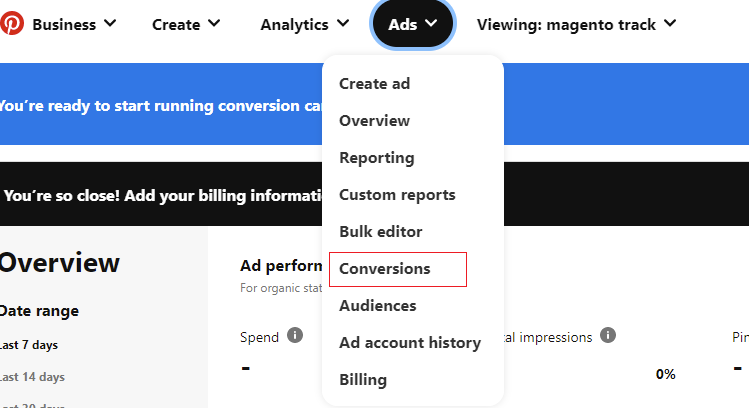This screenshot has width=749, height=408.
Task: Expand the Analytics dropdown
Action: click(305, 24)
